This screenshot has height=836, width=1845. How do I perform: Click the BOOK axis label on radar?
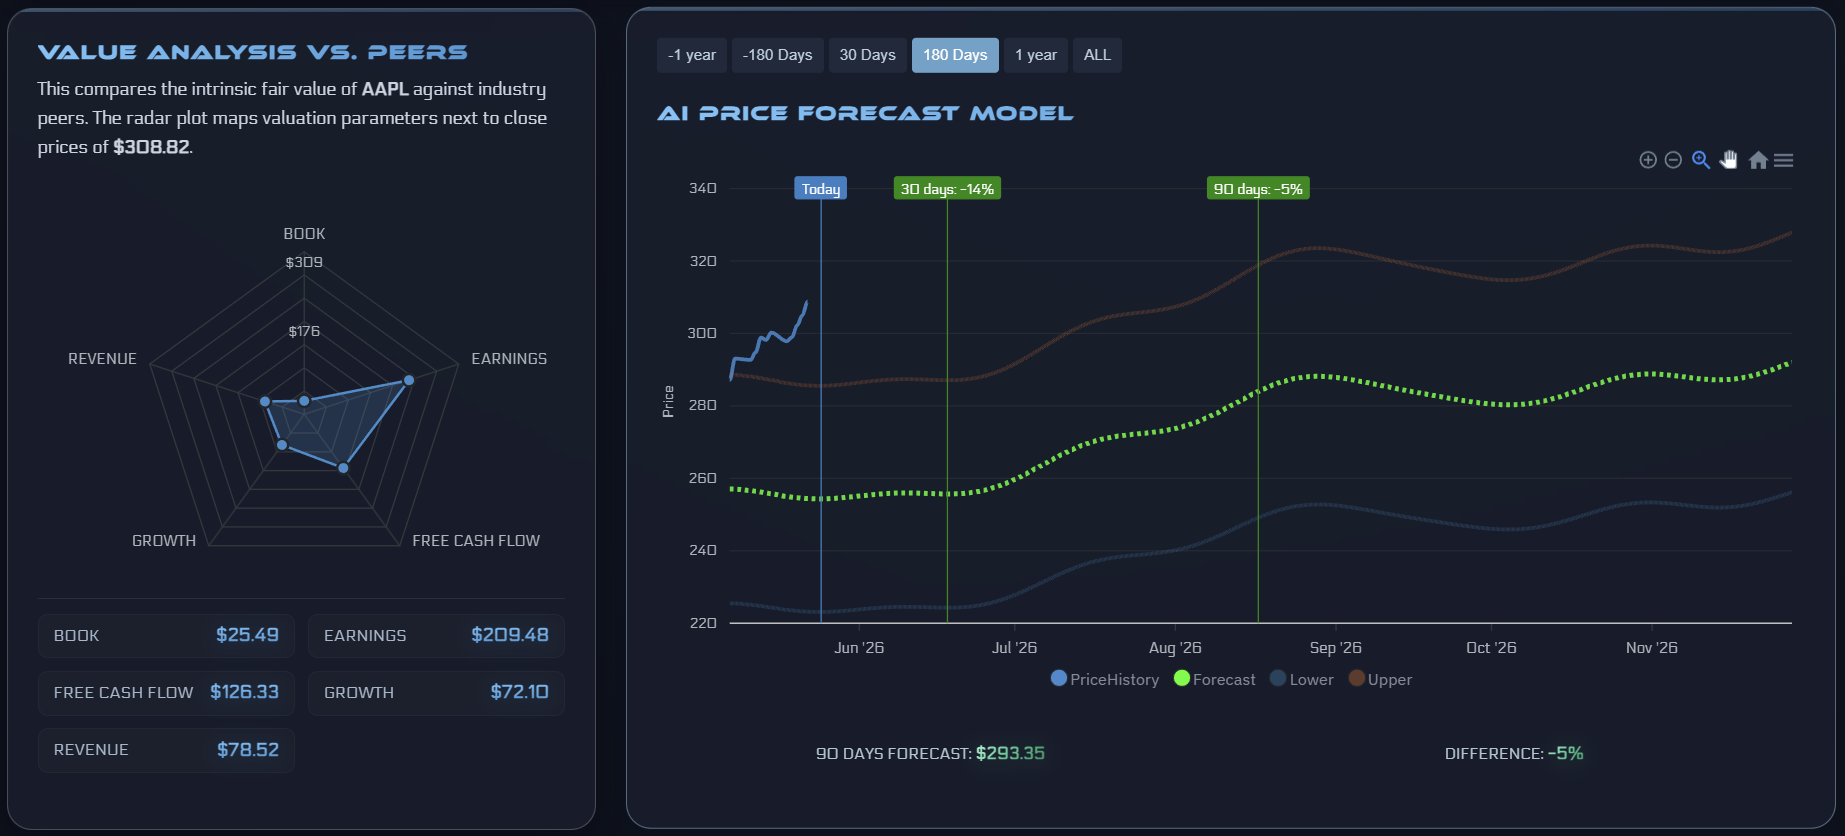304,234
